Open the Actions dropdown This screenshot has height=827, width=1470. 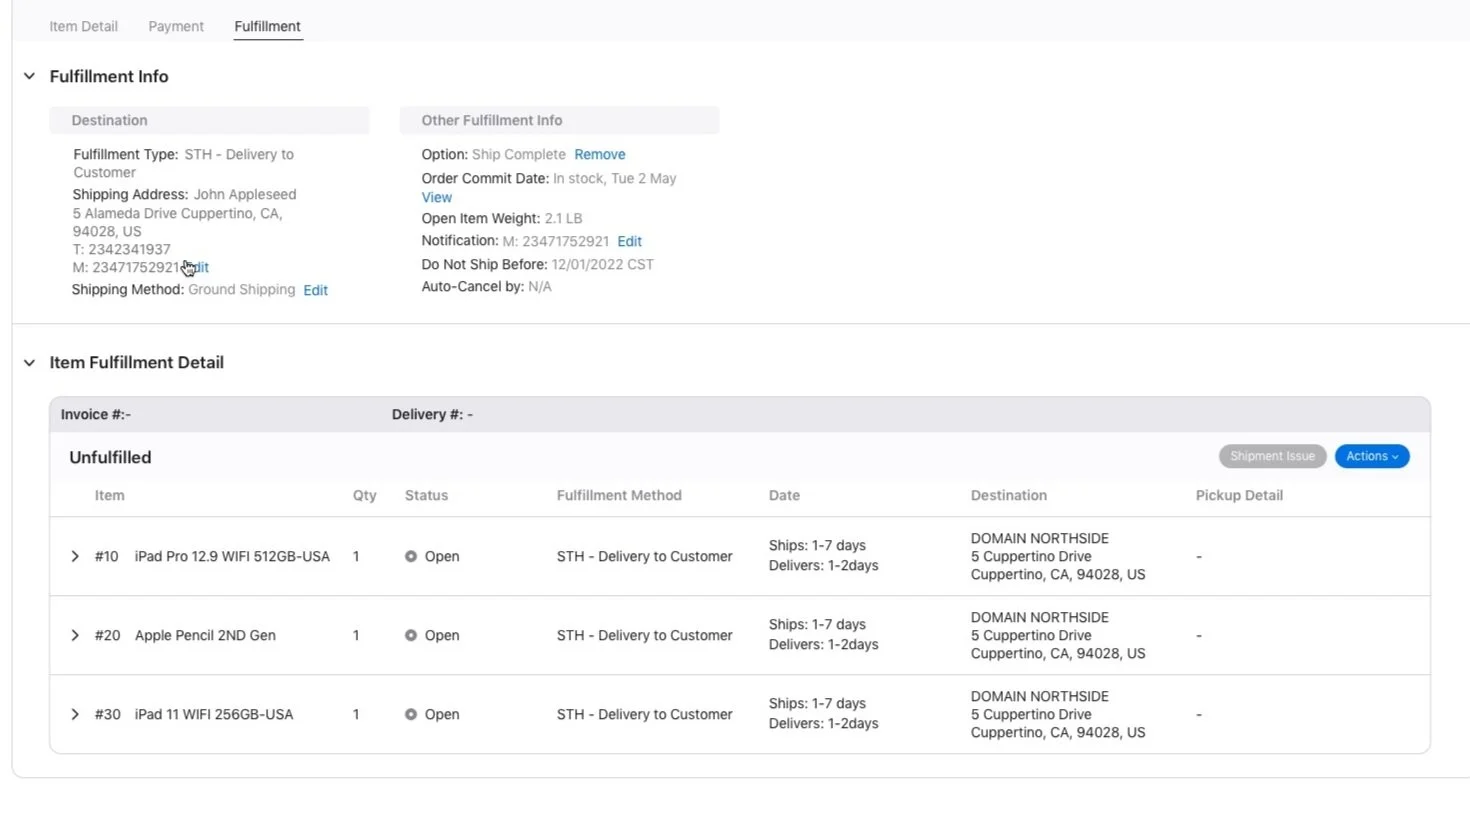pos(1372,456)
